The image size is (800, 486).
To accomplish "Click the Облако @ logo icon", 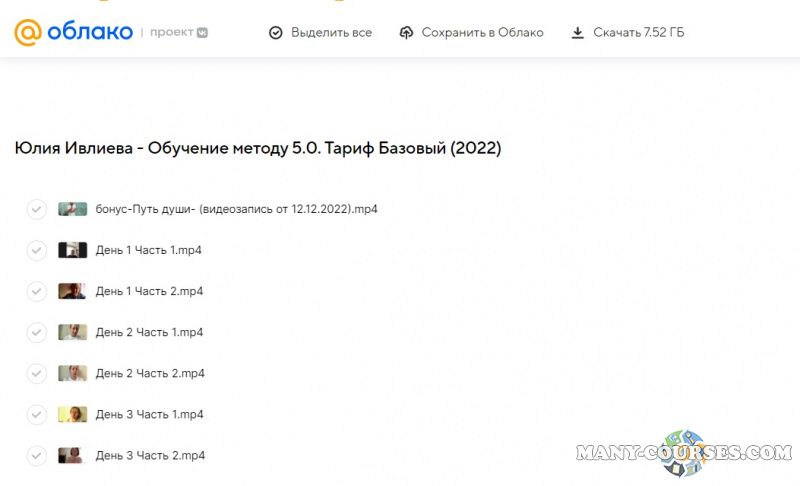I will (x=28, y=32).
